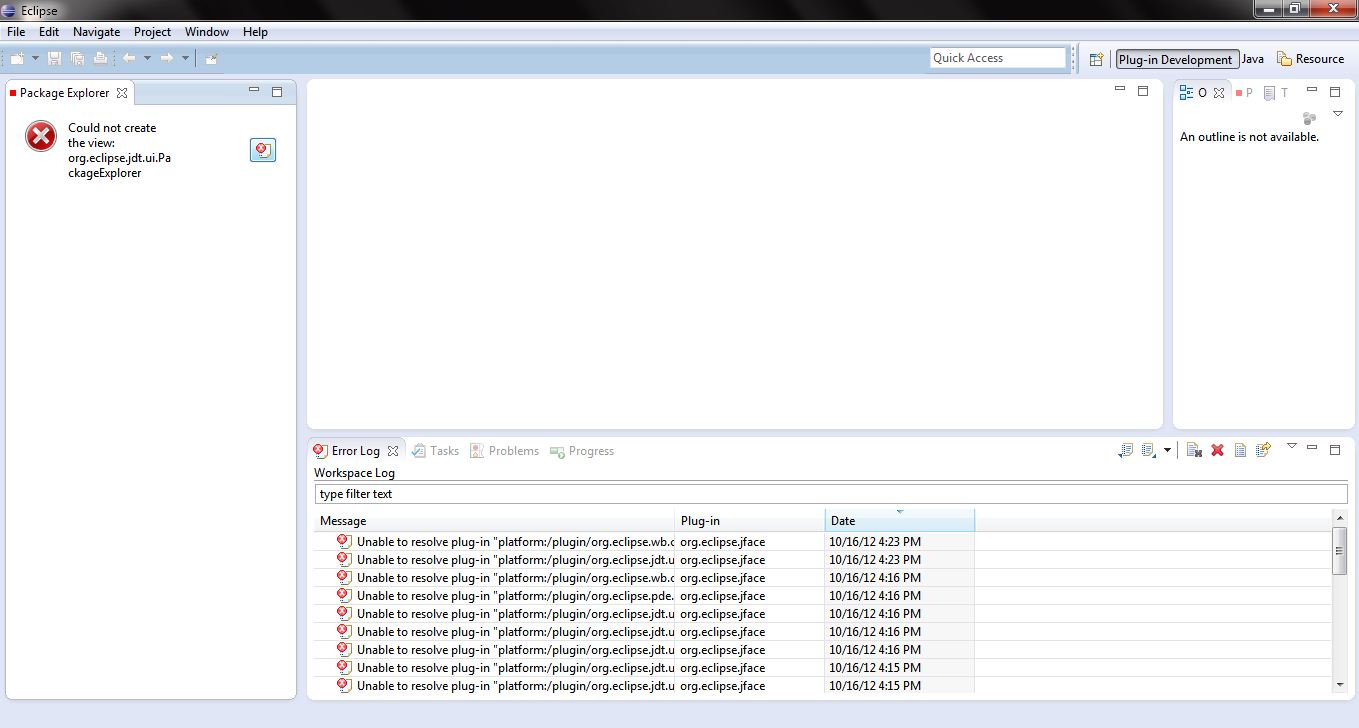Screen dimensions: 1359x728
Task: Open the Back history dropdown arrow
Action: [x=147, y=58]
